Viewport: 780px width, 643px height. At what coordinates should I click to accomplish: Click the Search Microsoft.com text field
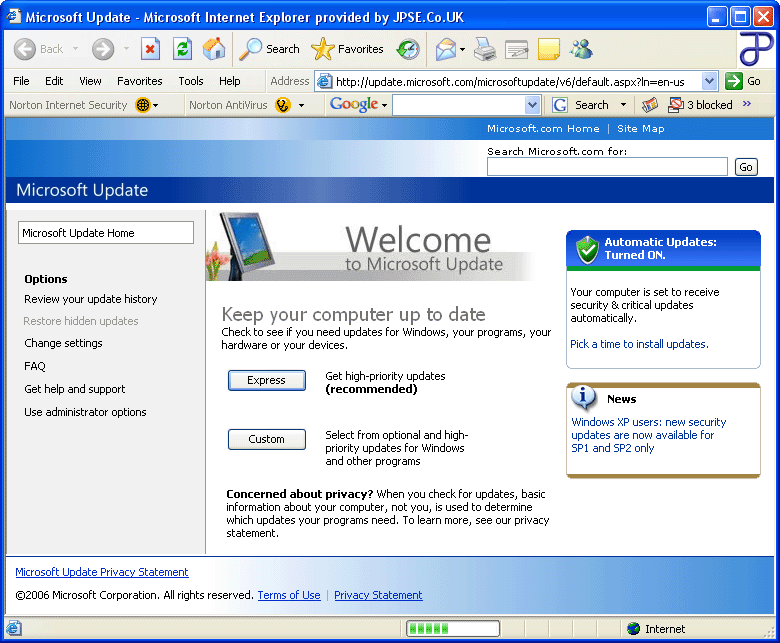point(607,167)
